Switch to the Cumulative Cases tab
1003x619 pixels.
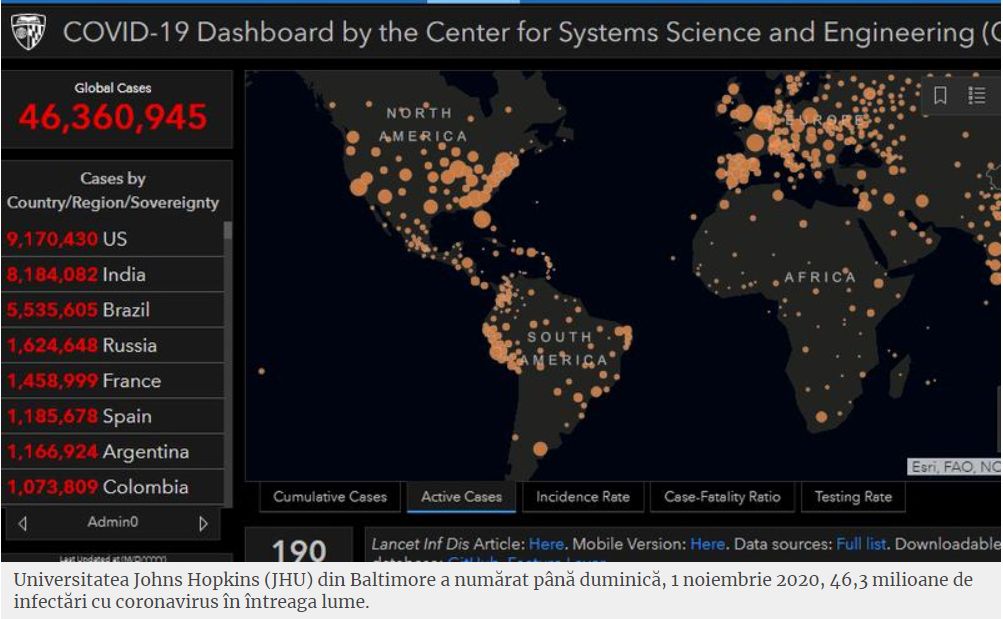[329, 497]
